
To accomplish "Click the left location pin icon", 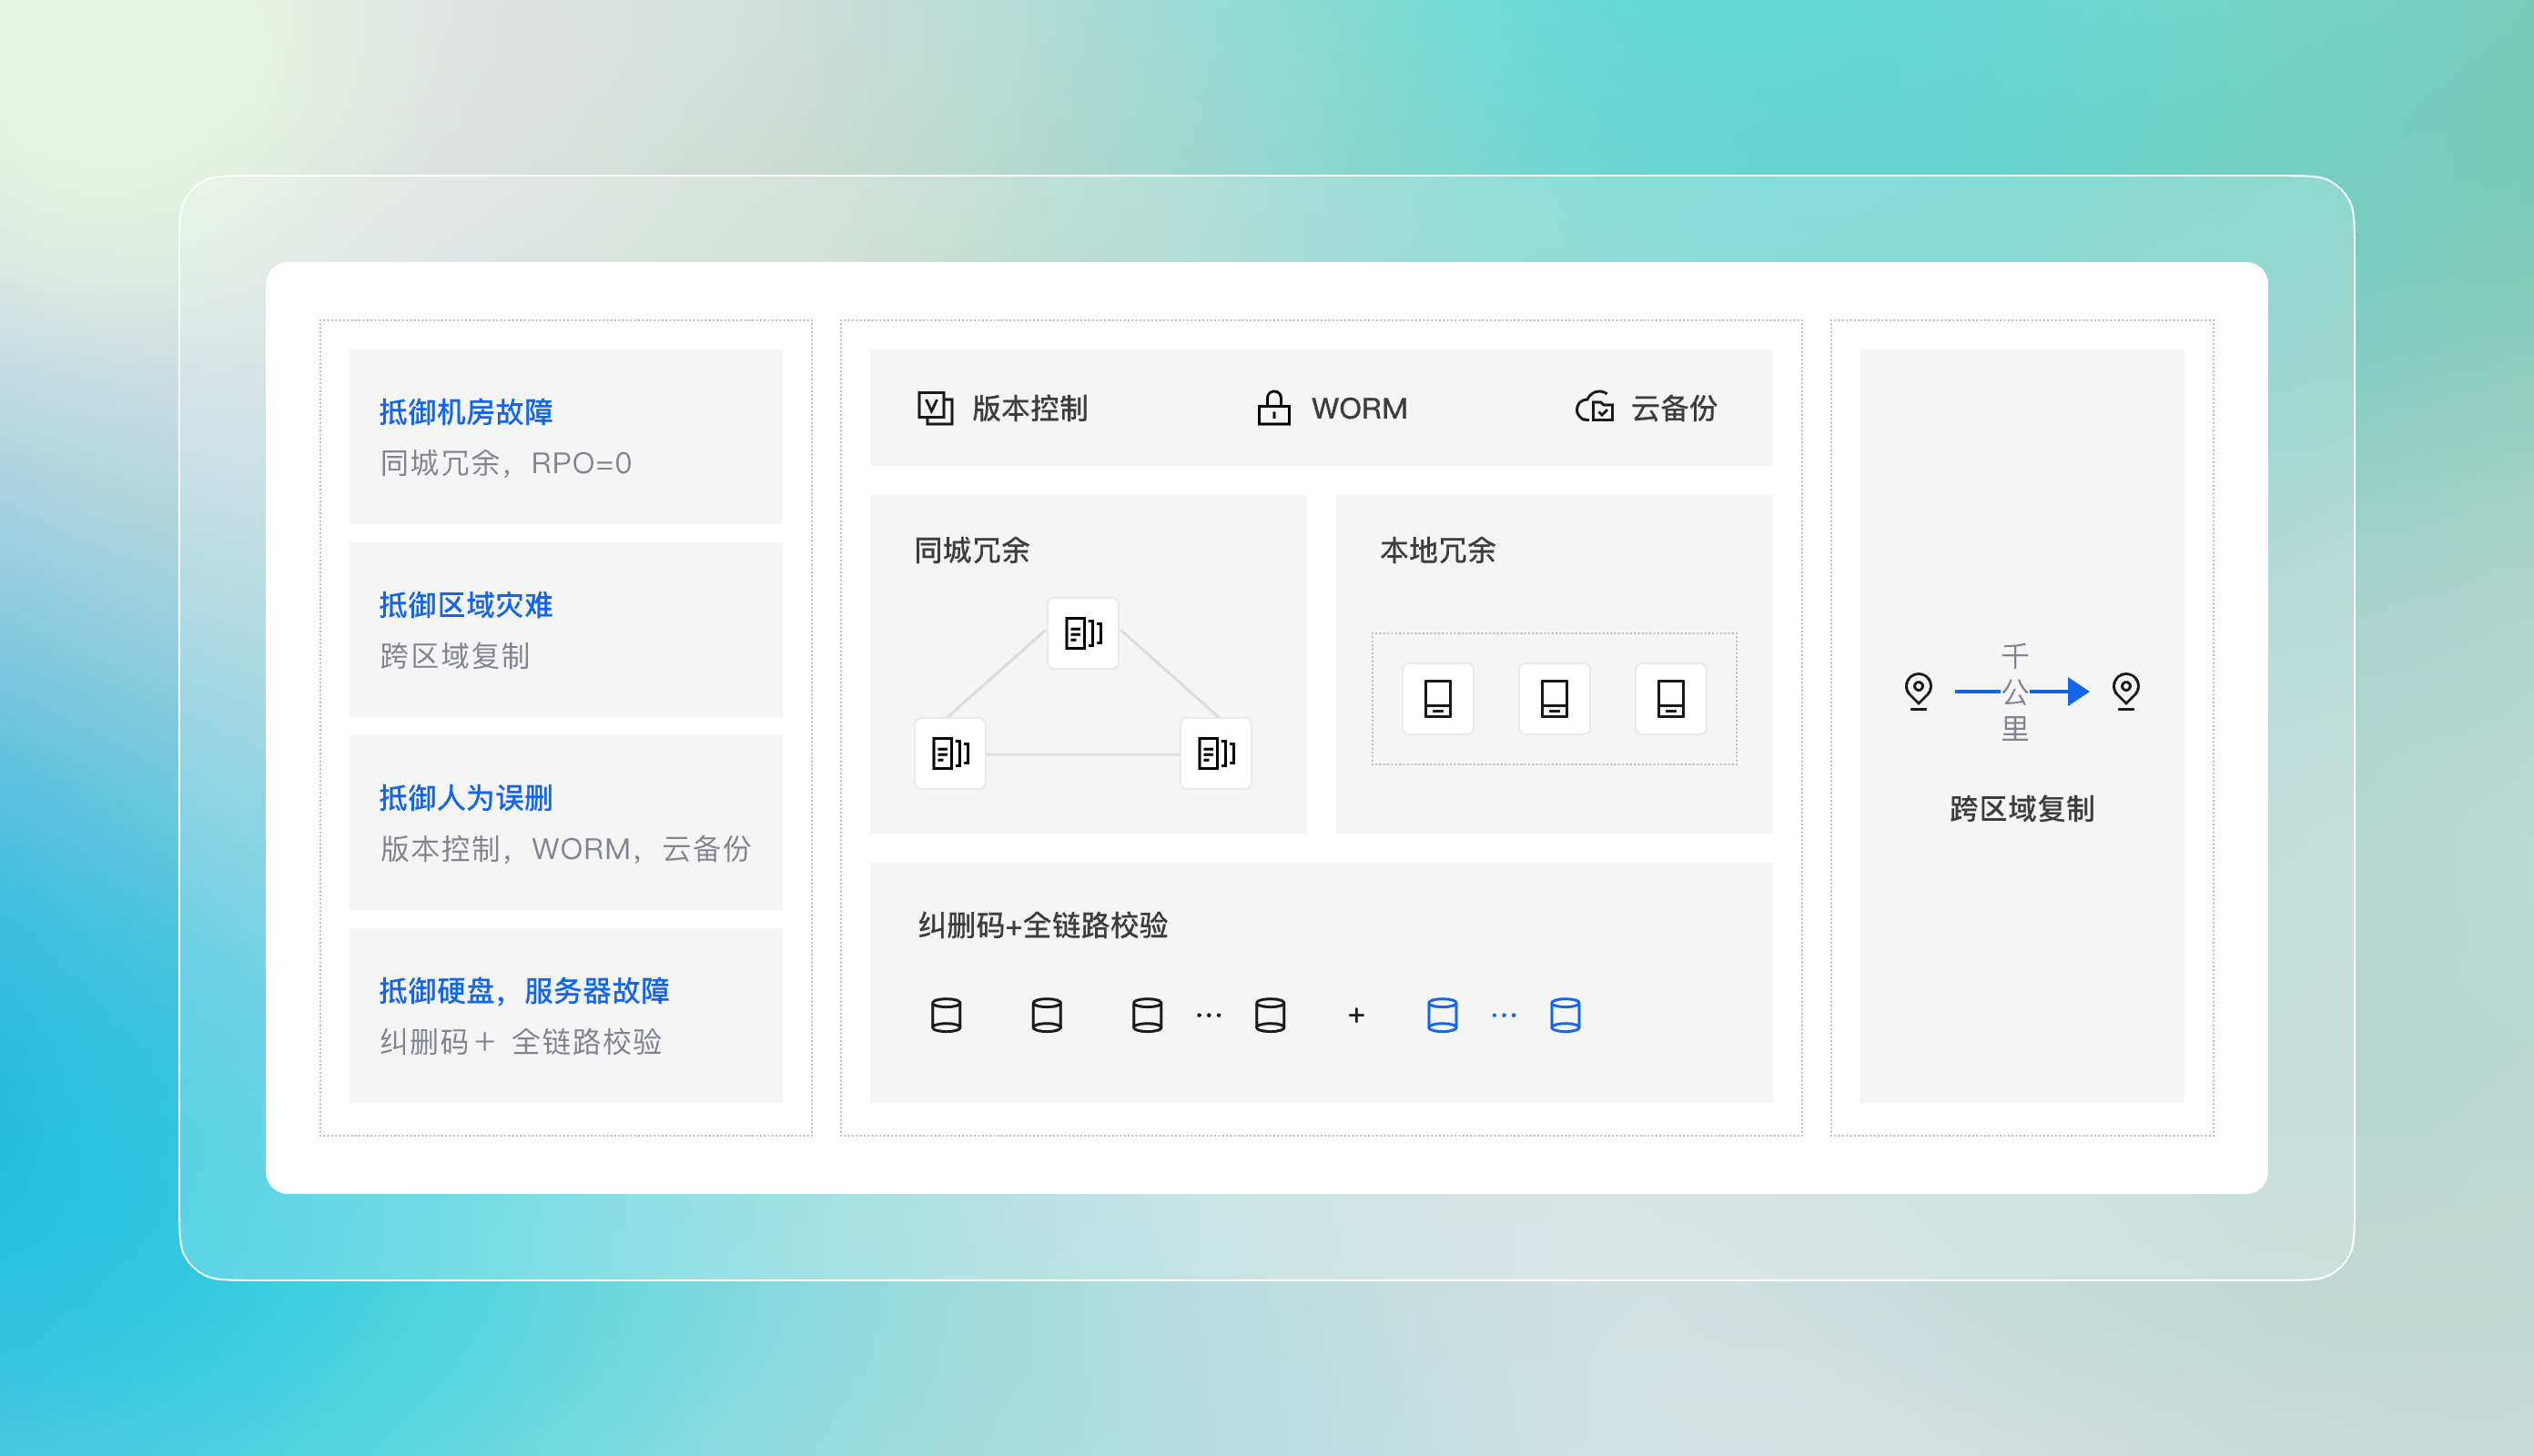I will tap(1918, 690).
